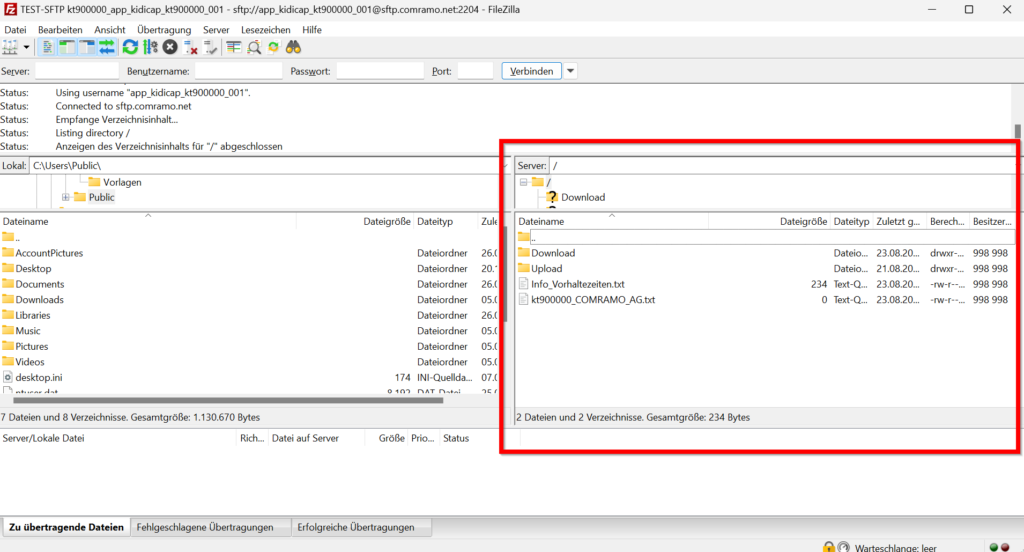The height and width of the screenshot is (552, 1024).
Task: Disconnect from the current server icon
Action: (190, 47)
